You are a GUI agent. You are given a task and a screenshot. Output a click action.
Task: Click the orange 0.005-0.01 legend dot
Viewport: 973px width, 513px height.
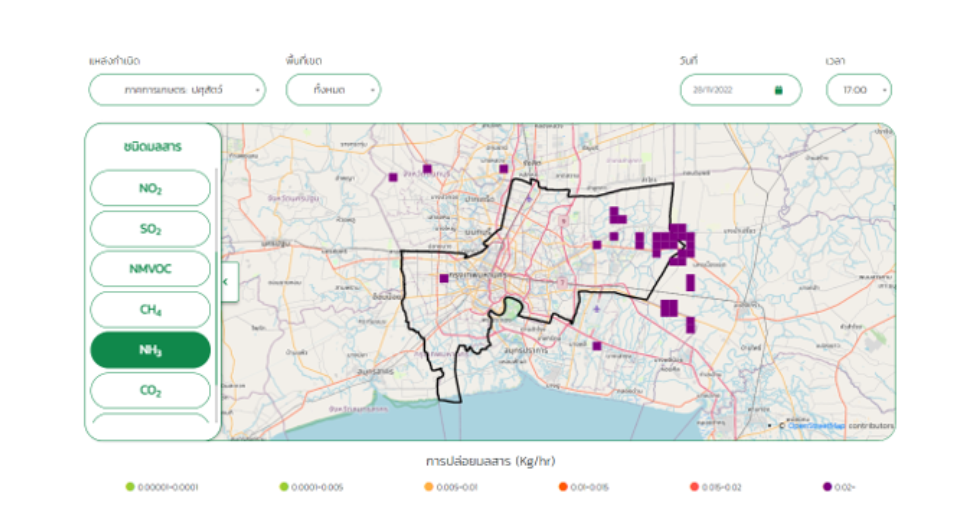pyautogui.click(x=428, y=487)
